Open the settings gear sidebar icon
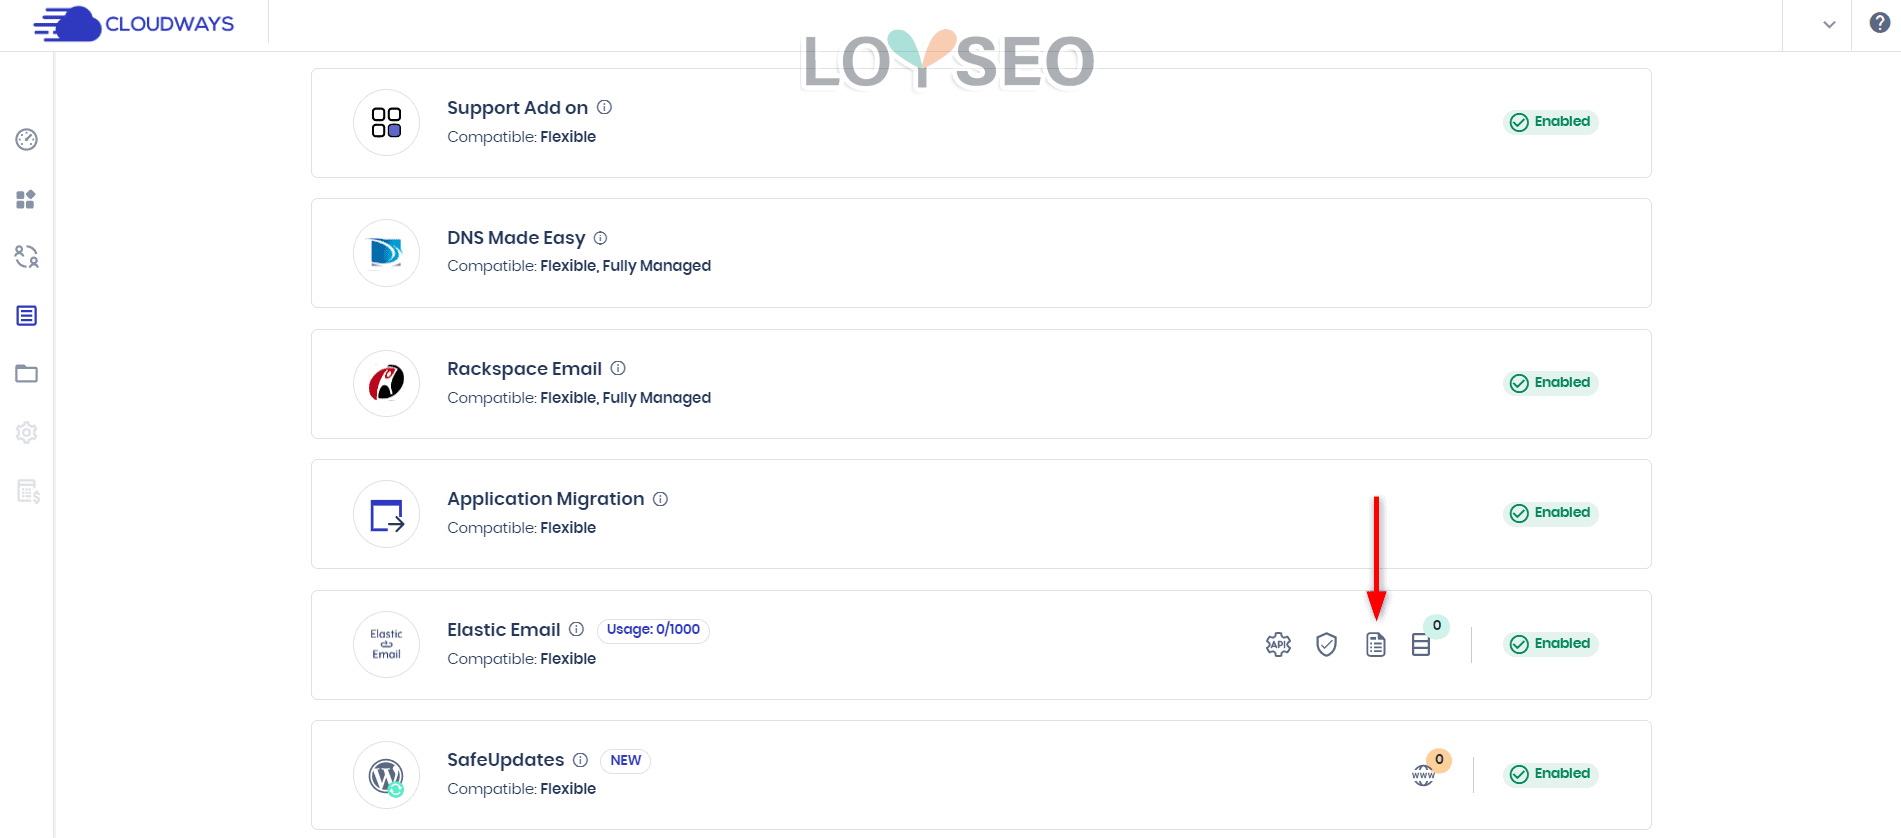This screenshot has height=838, width=1901. click(27, 433)
